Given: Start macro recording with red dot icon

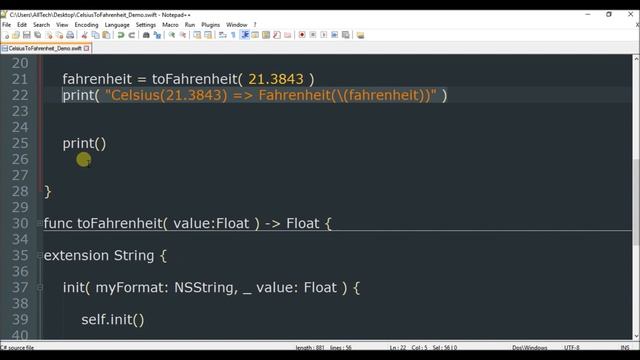Looking at the screenshot, I should coord(302,35).
